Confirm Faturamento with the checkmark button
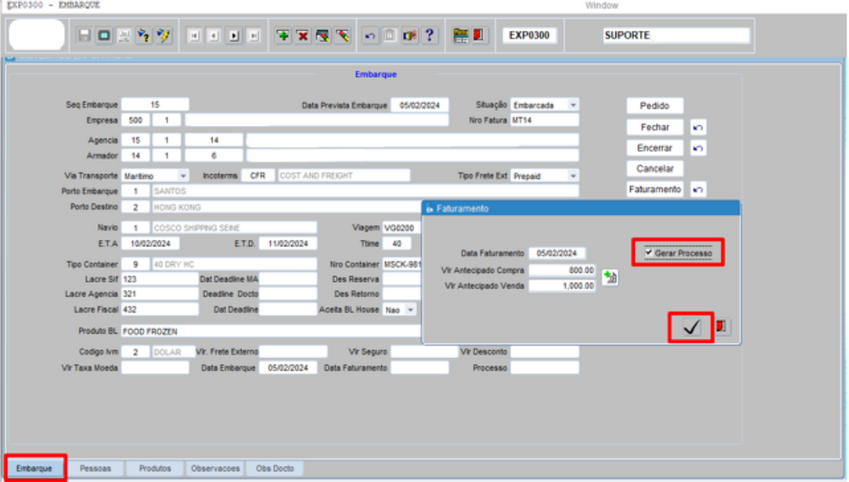The image size is (849, 482). coord(691,327)
